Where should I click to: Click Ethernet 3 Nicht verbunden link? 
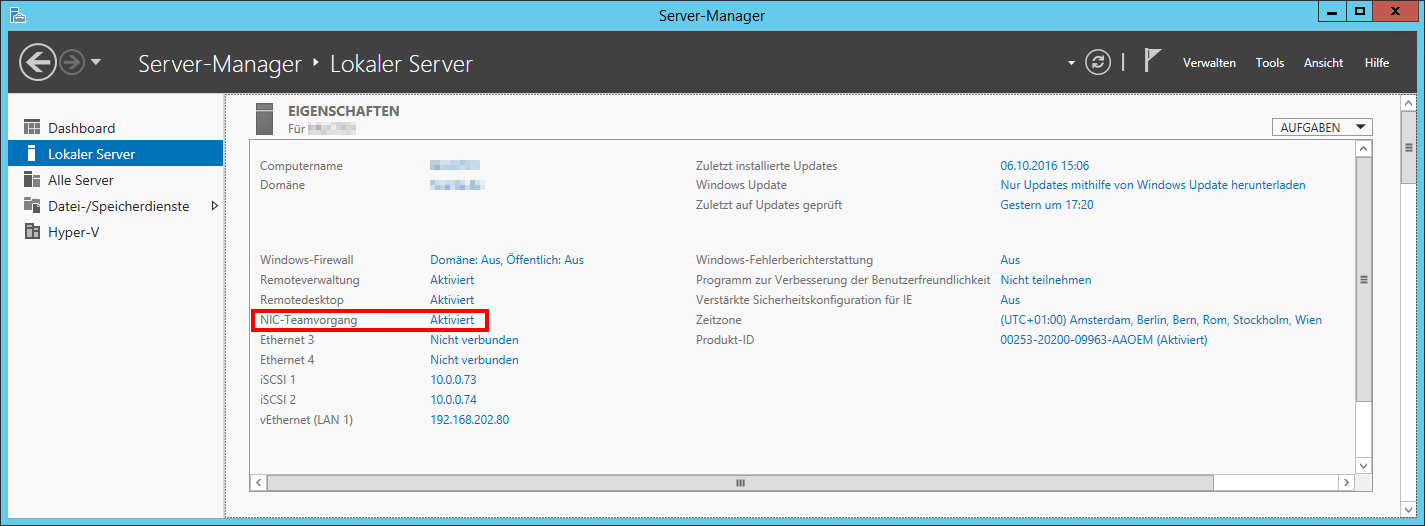[x=474, y=340]
